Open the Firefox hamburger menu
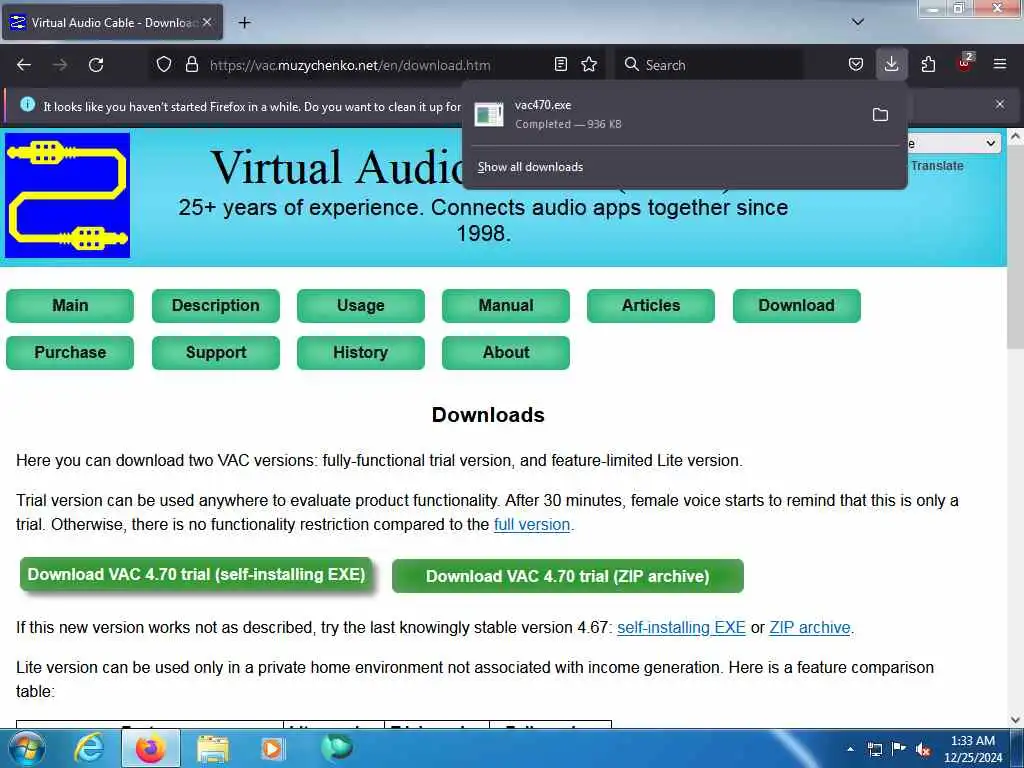 coord(1000,65)
